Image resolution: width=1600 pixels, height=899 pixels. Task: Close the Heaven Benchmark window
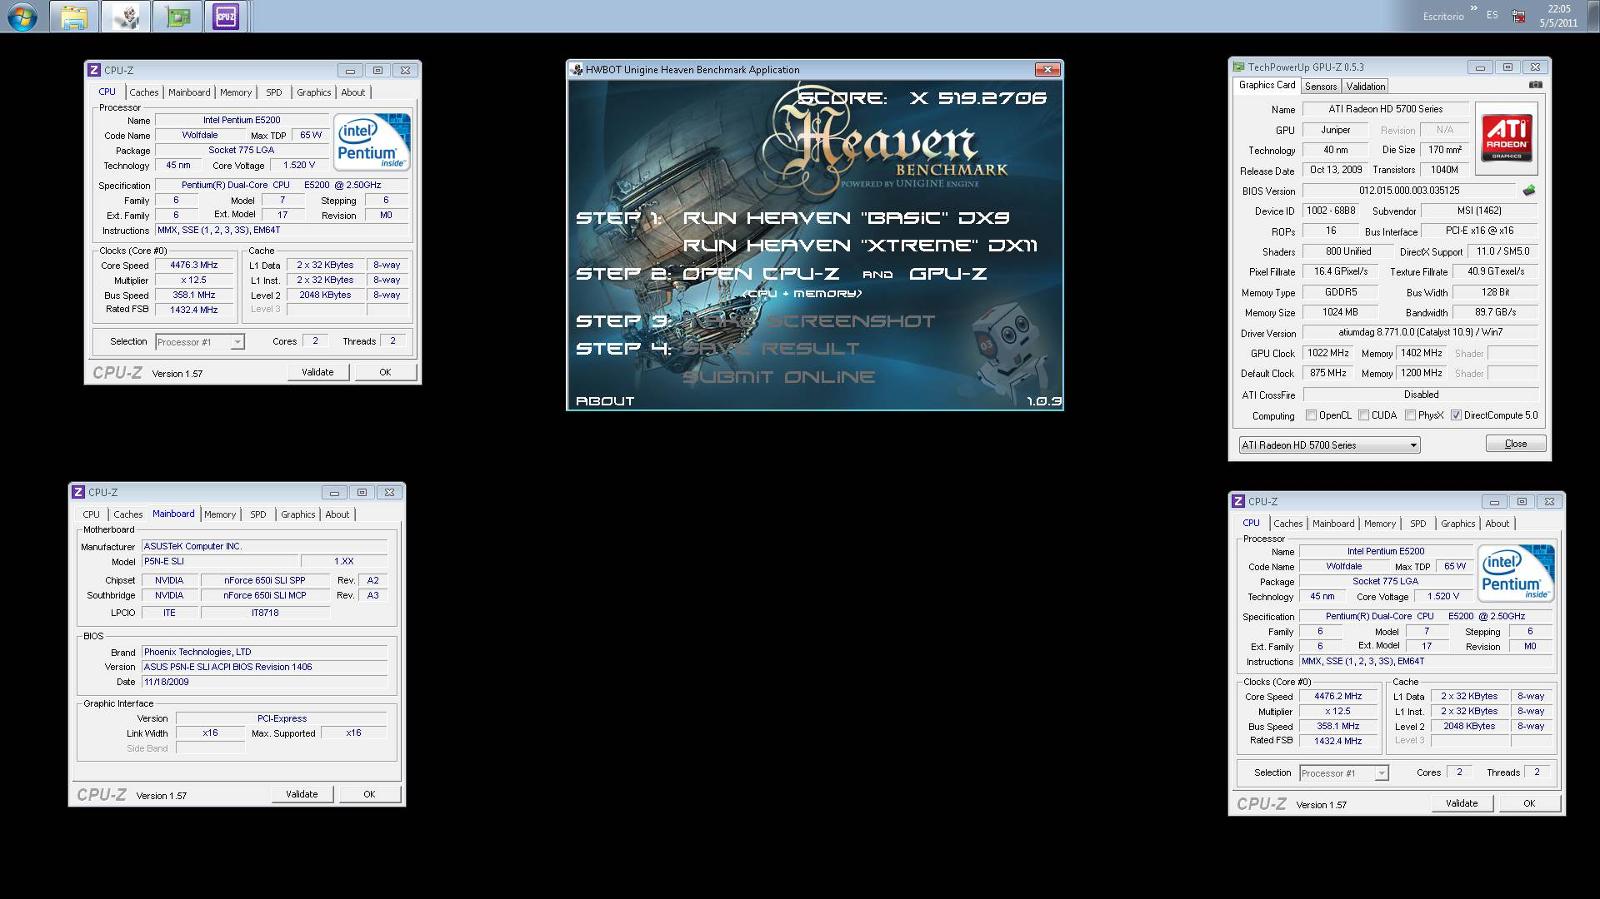[x=1047, y=69]
